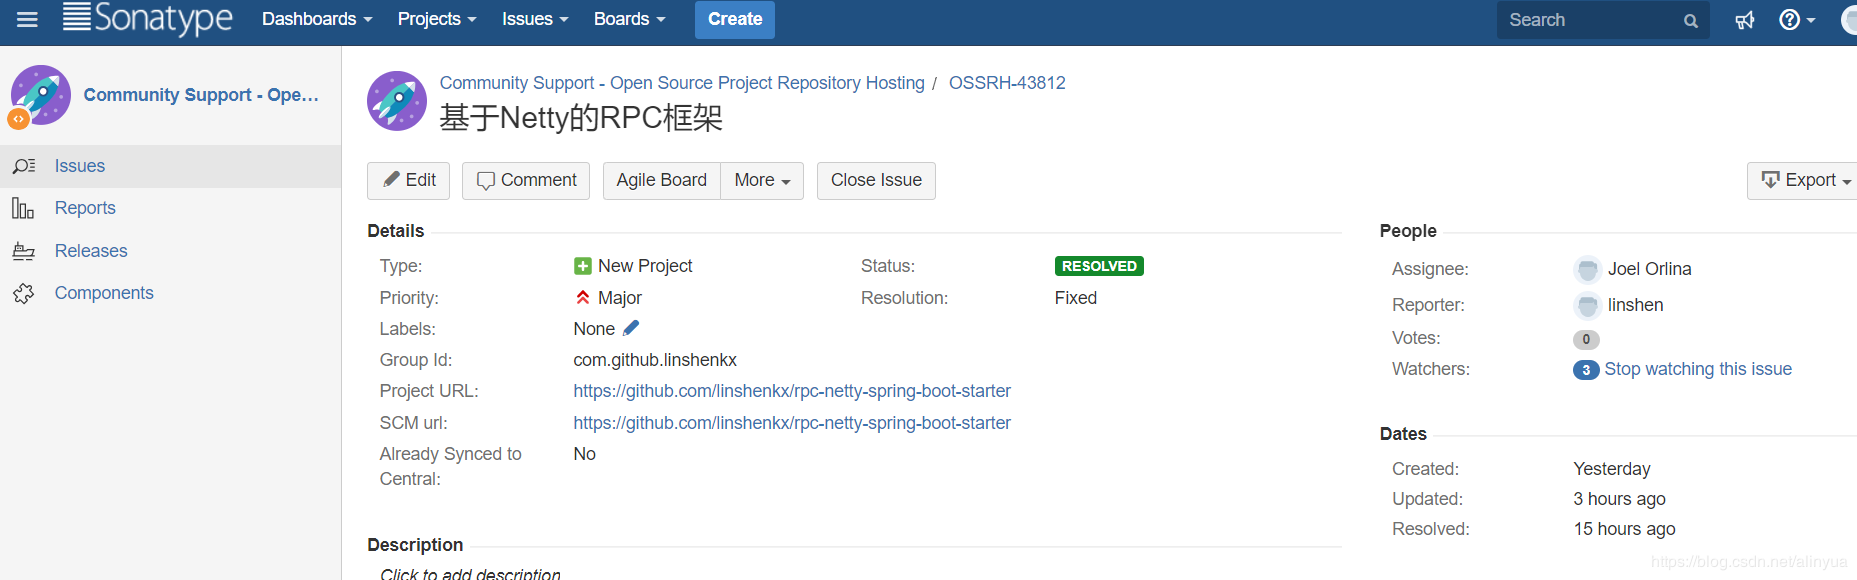Image resolution: width=1857 pixels, height=580 pixels.
Task: Select Reports in the sidebar
Action: coord(170,208)
